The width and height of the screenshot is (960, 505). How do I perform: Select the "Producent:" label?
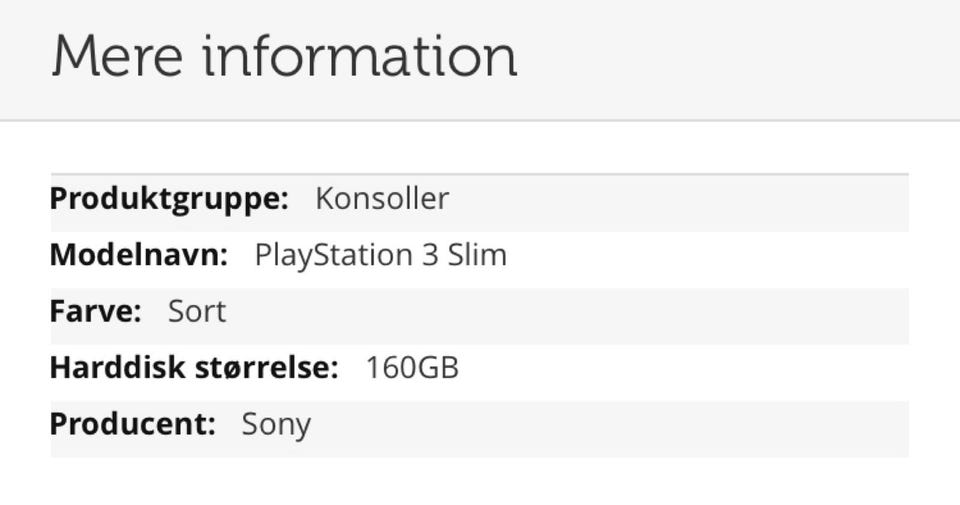(133, 423)
